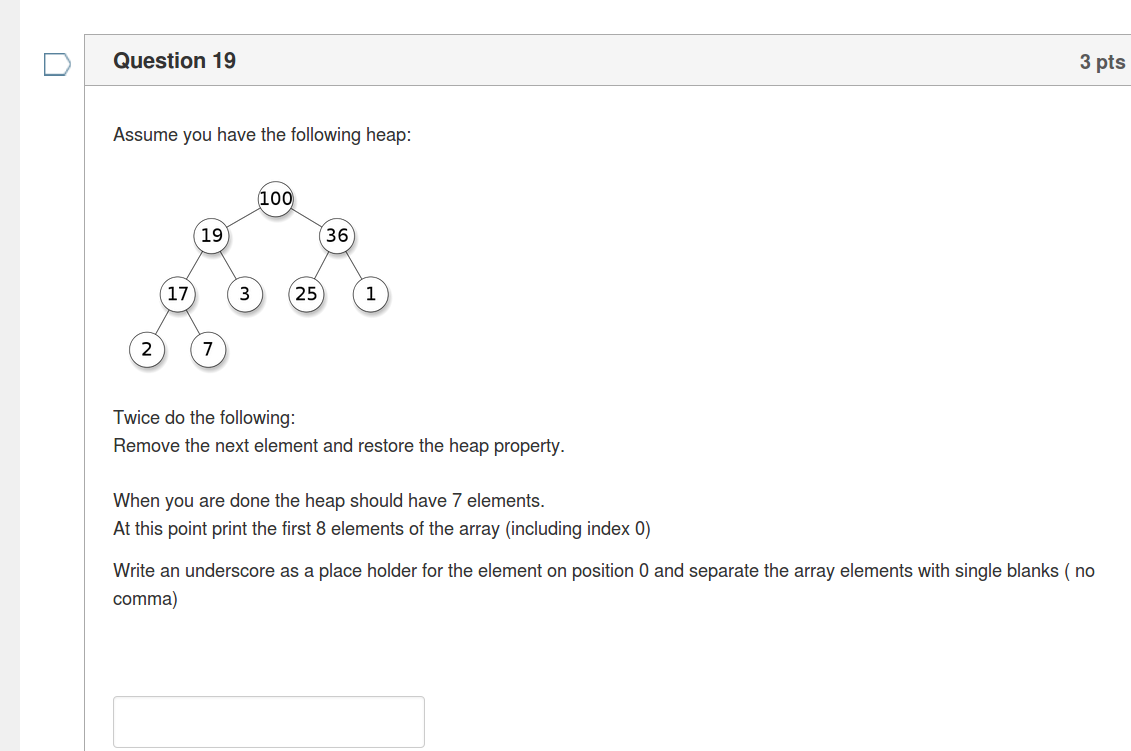Flag Question 19 using the bookmark icon
Viewport: 1131px width, 751px height.
[57, 64]
